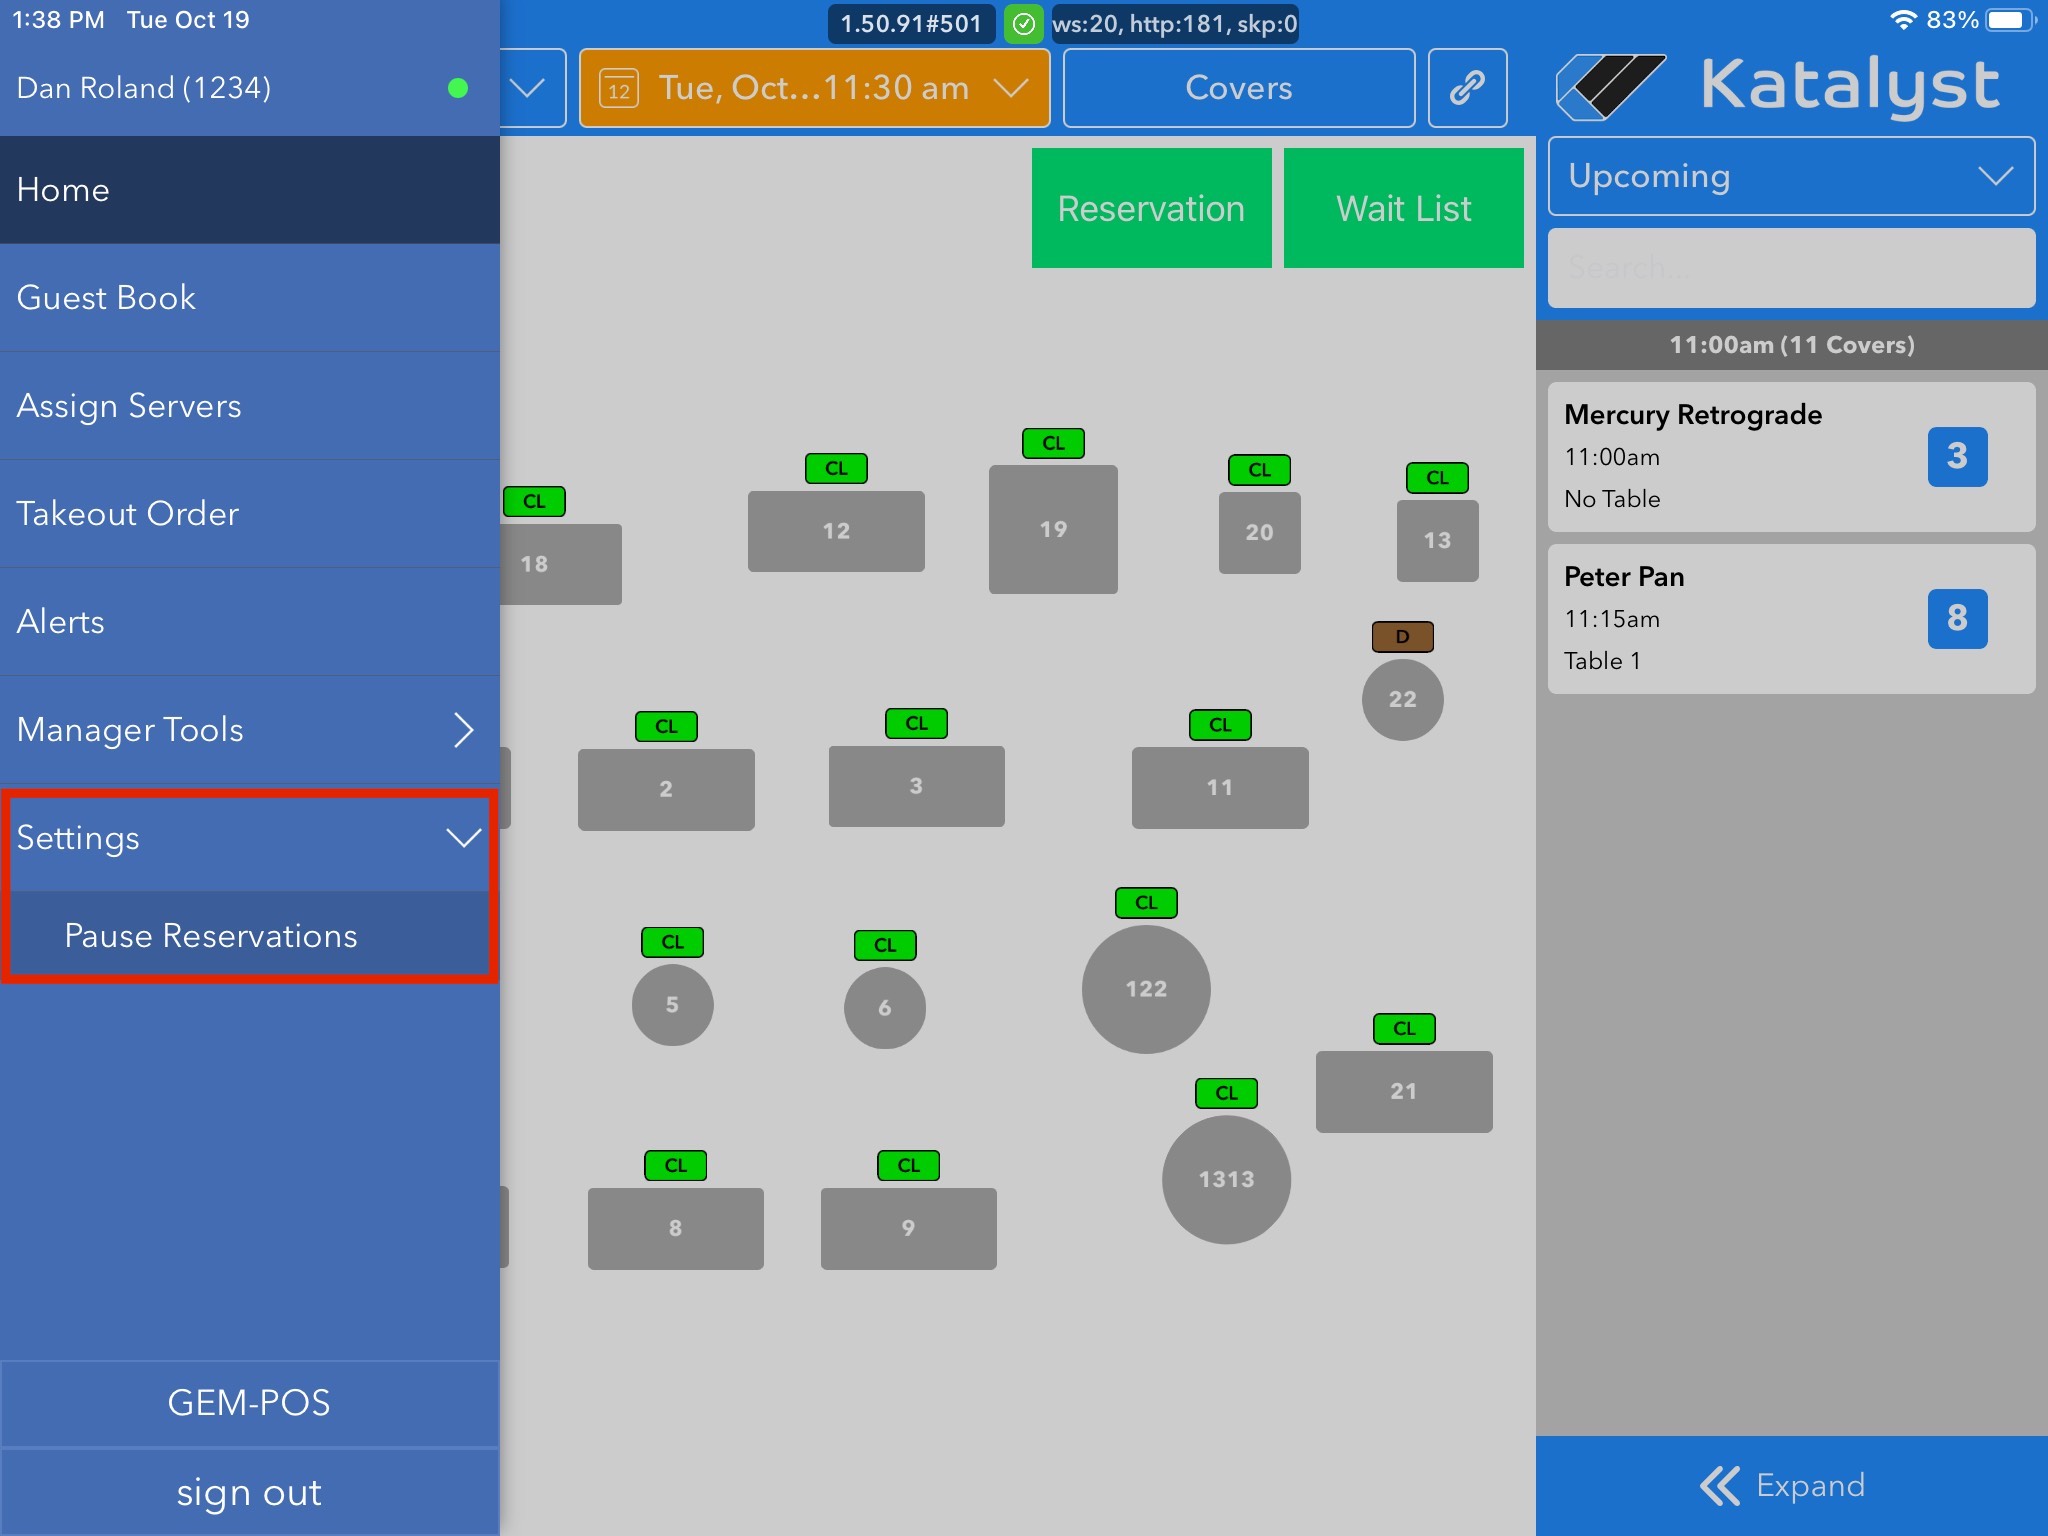This screenshot has width=2048, height=1536.
Task: Tap the CL status badge above table 19
Action: click(1053, 443)
